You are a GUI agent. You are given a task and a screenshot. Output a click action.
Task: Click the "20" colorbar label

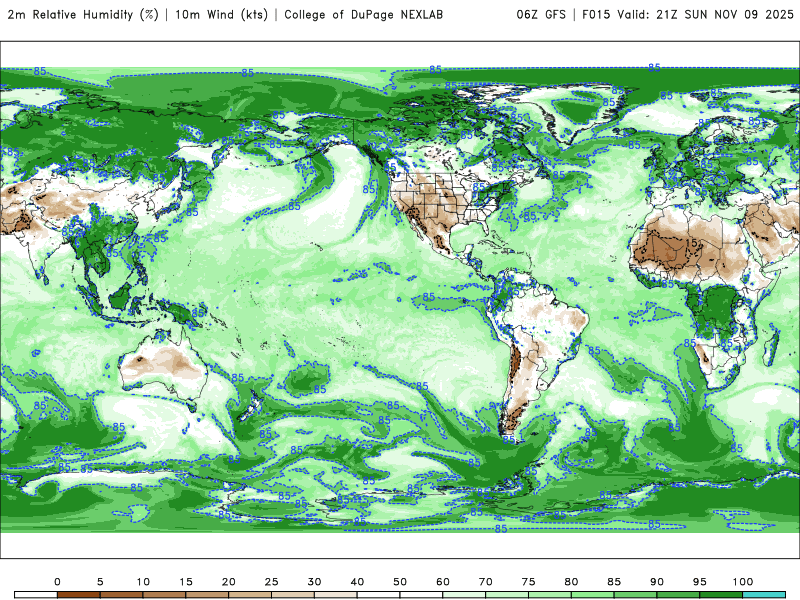(229, 582)
